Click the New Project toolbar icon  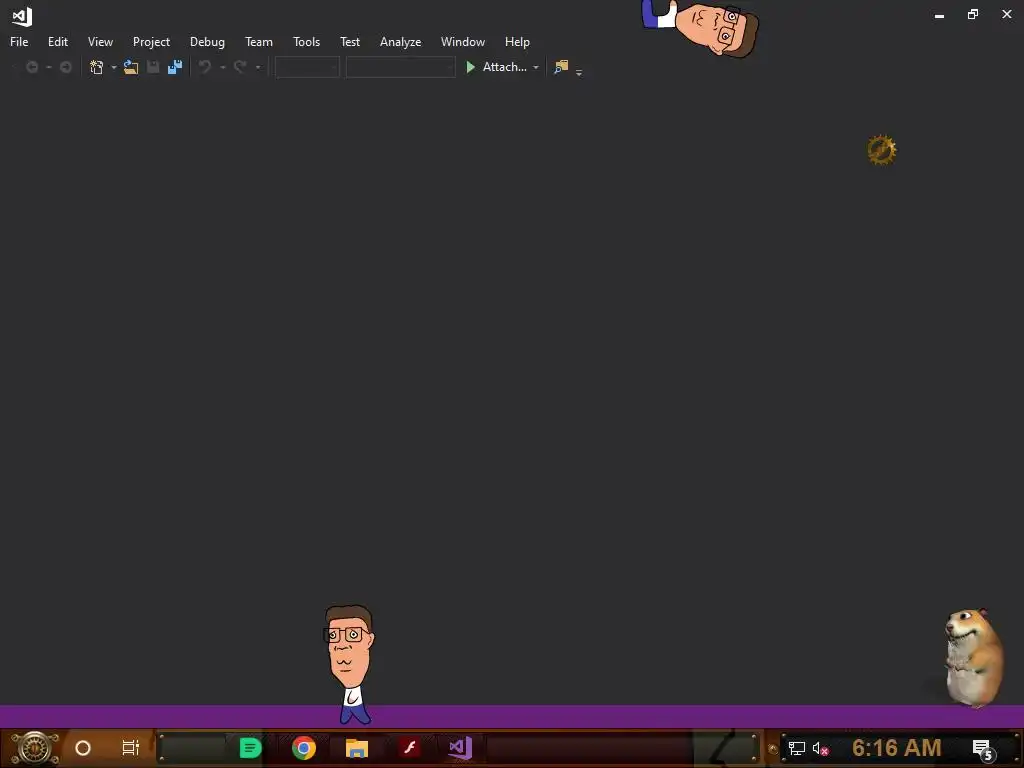pos(97,67)
